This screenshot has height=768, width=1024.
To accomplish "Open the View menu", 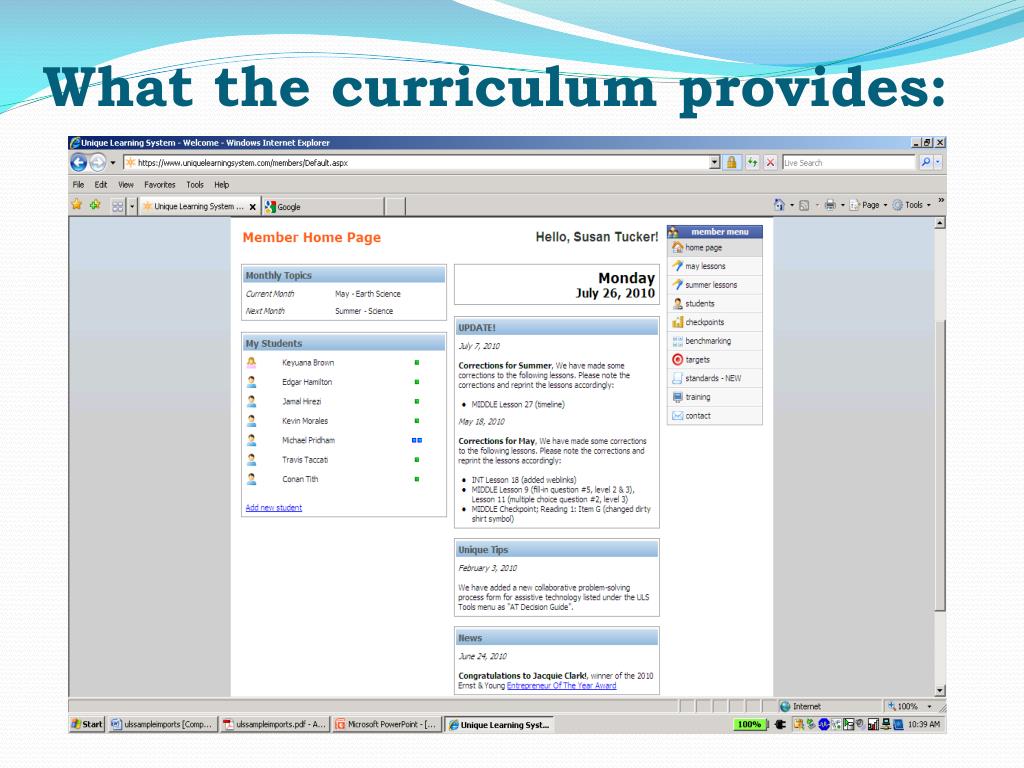I will (126, 185).
